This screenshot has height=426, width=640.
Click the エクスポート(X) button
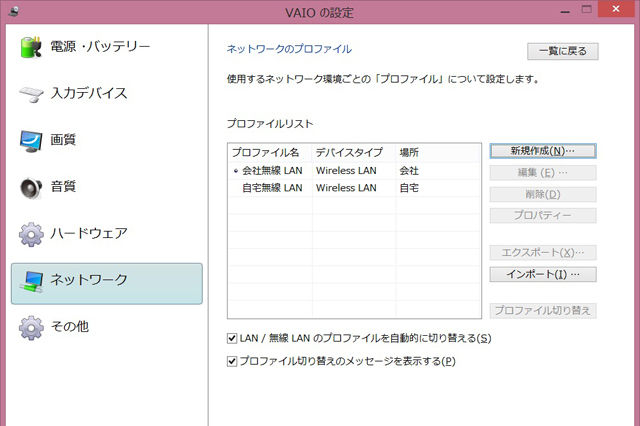(543, 253)
